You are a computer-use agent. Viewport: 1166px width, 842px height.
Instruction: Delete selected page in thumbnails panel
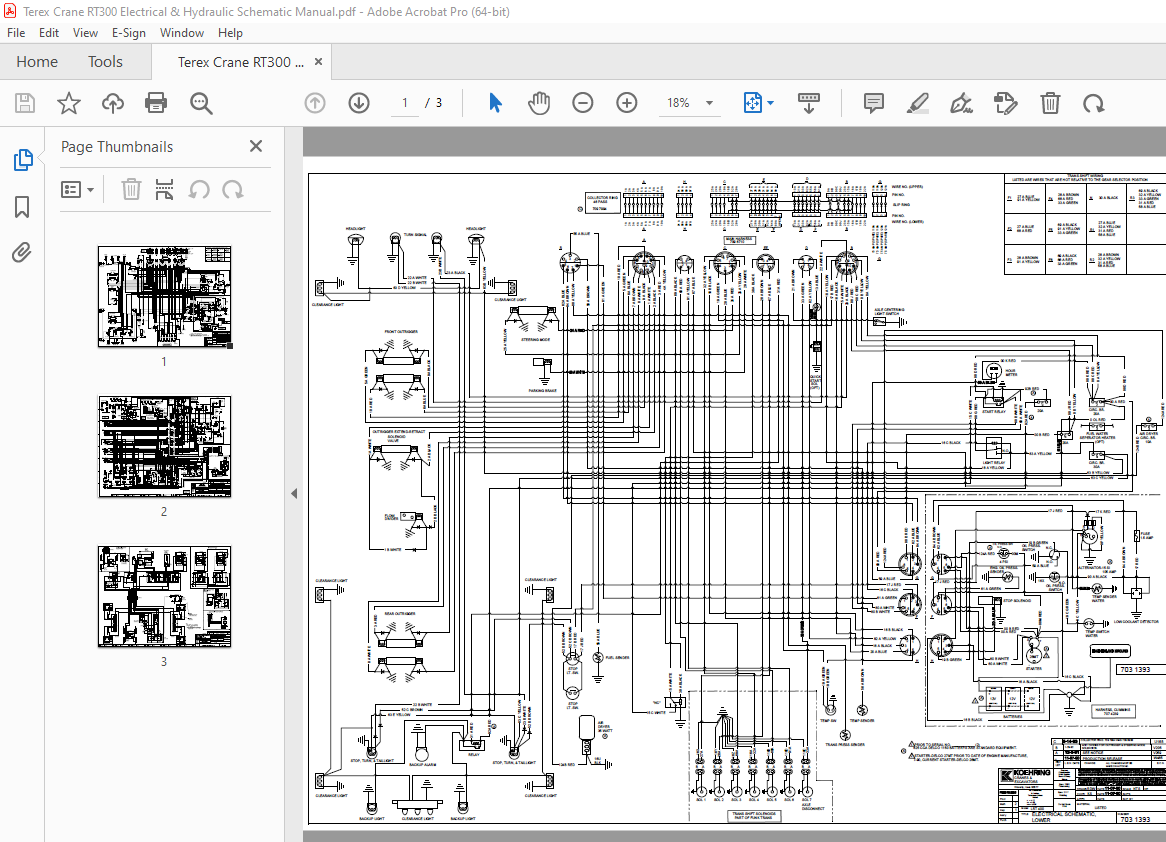(x=131, y=190)
